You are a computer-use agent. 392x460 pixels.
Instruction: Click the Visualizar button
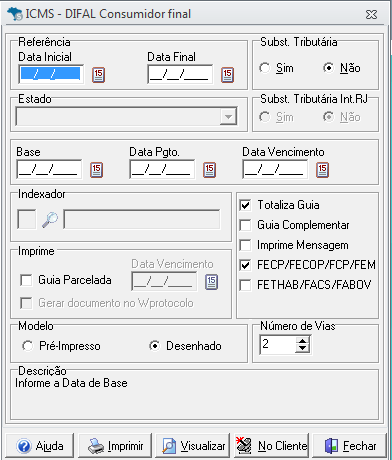pos(193,446)
